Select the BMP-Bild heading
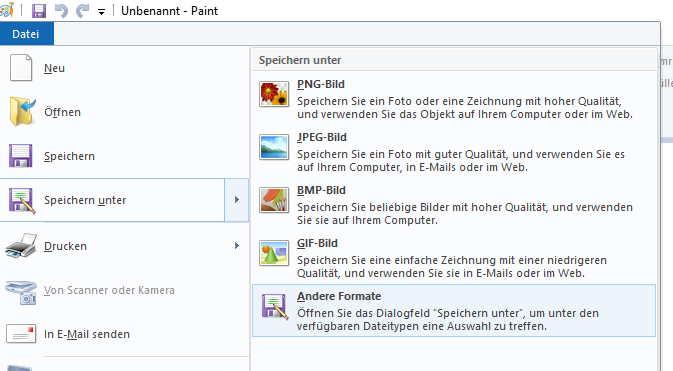The height and width of the screenshot is (371, 673). (321, 190)
